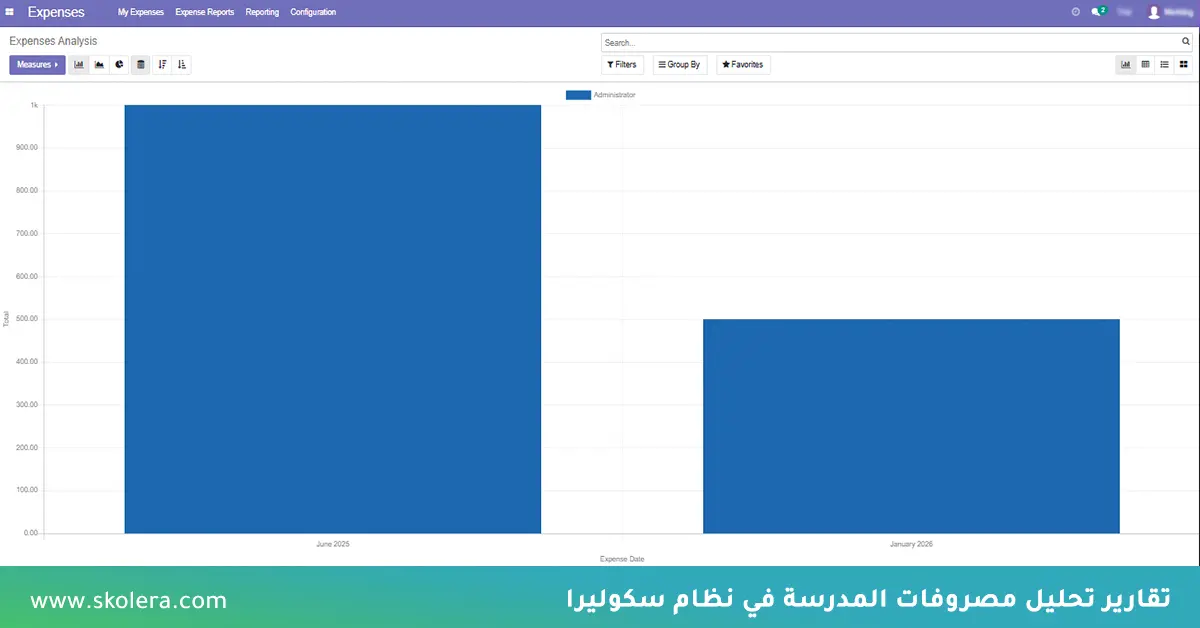
Task: Switch to line chart mode
Action: [99, 64]
